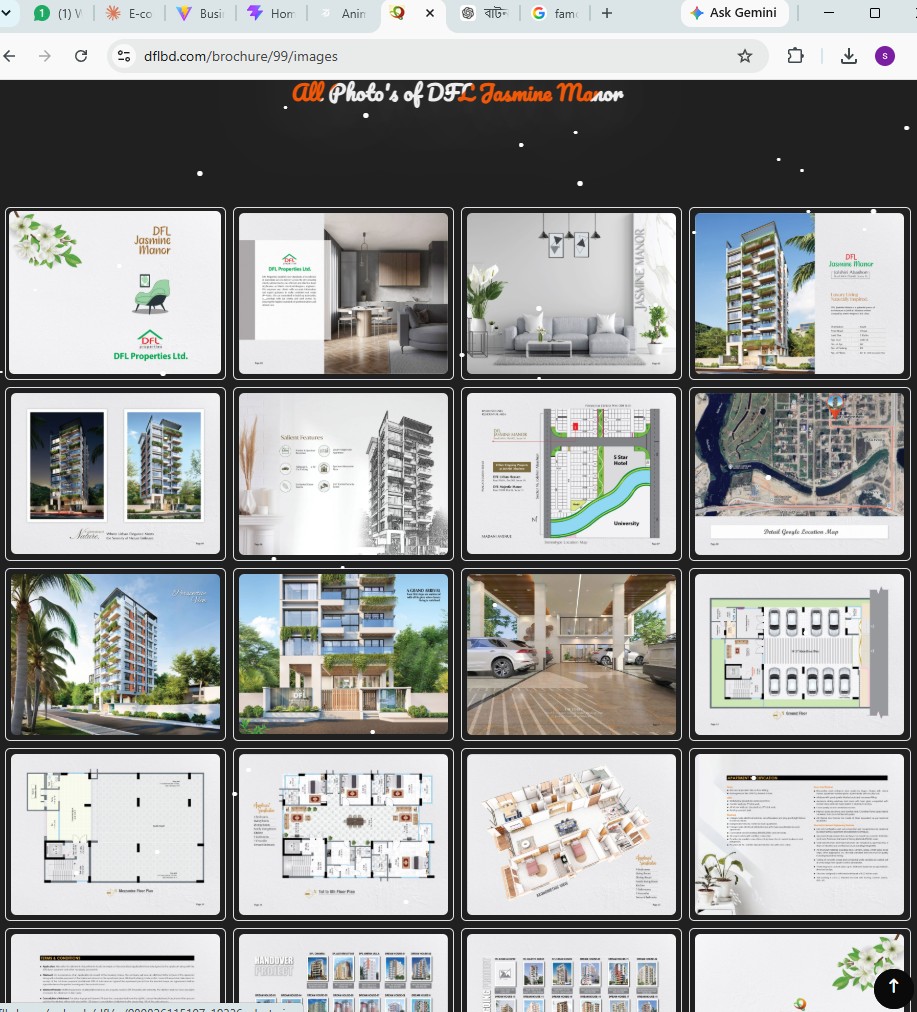Open the purple profile avatar

click(x=884, y=56)
